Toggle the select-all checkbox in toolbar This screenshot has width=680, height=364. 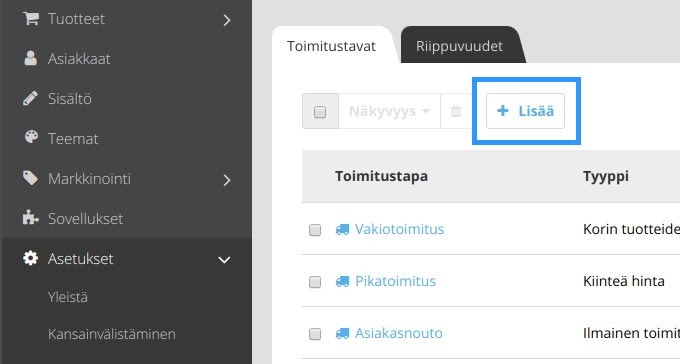(320, 112)
